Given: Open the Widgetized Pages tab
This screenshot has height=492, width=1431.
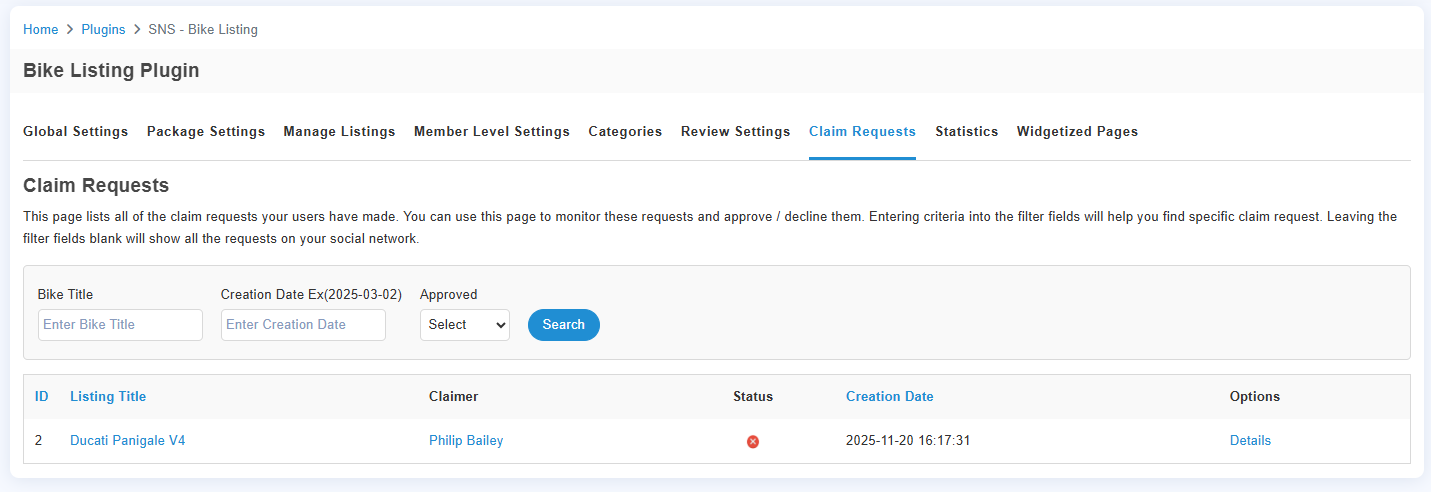Looking at the screenshot, I should coord(1077,131).
